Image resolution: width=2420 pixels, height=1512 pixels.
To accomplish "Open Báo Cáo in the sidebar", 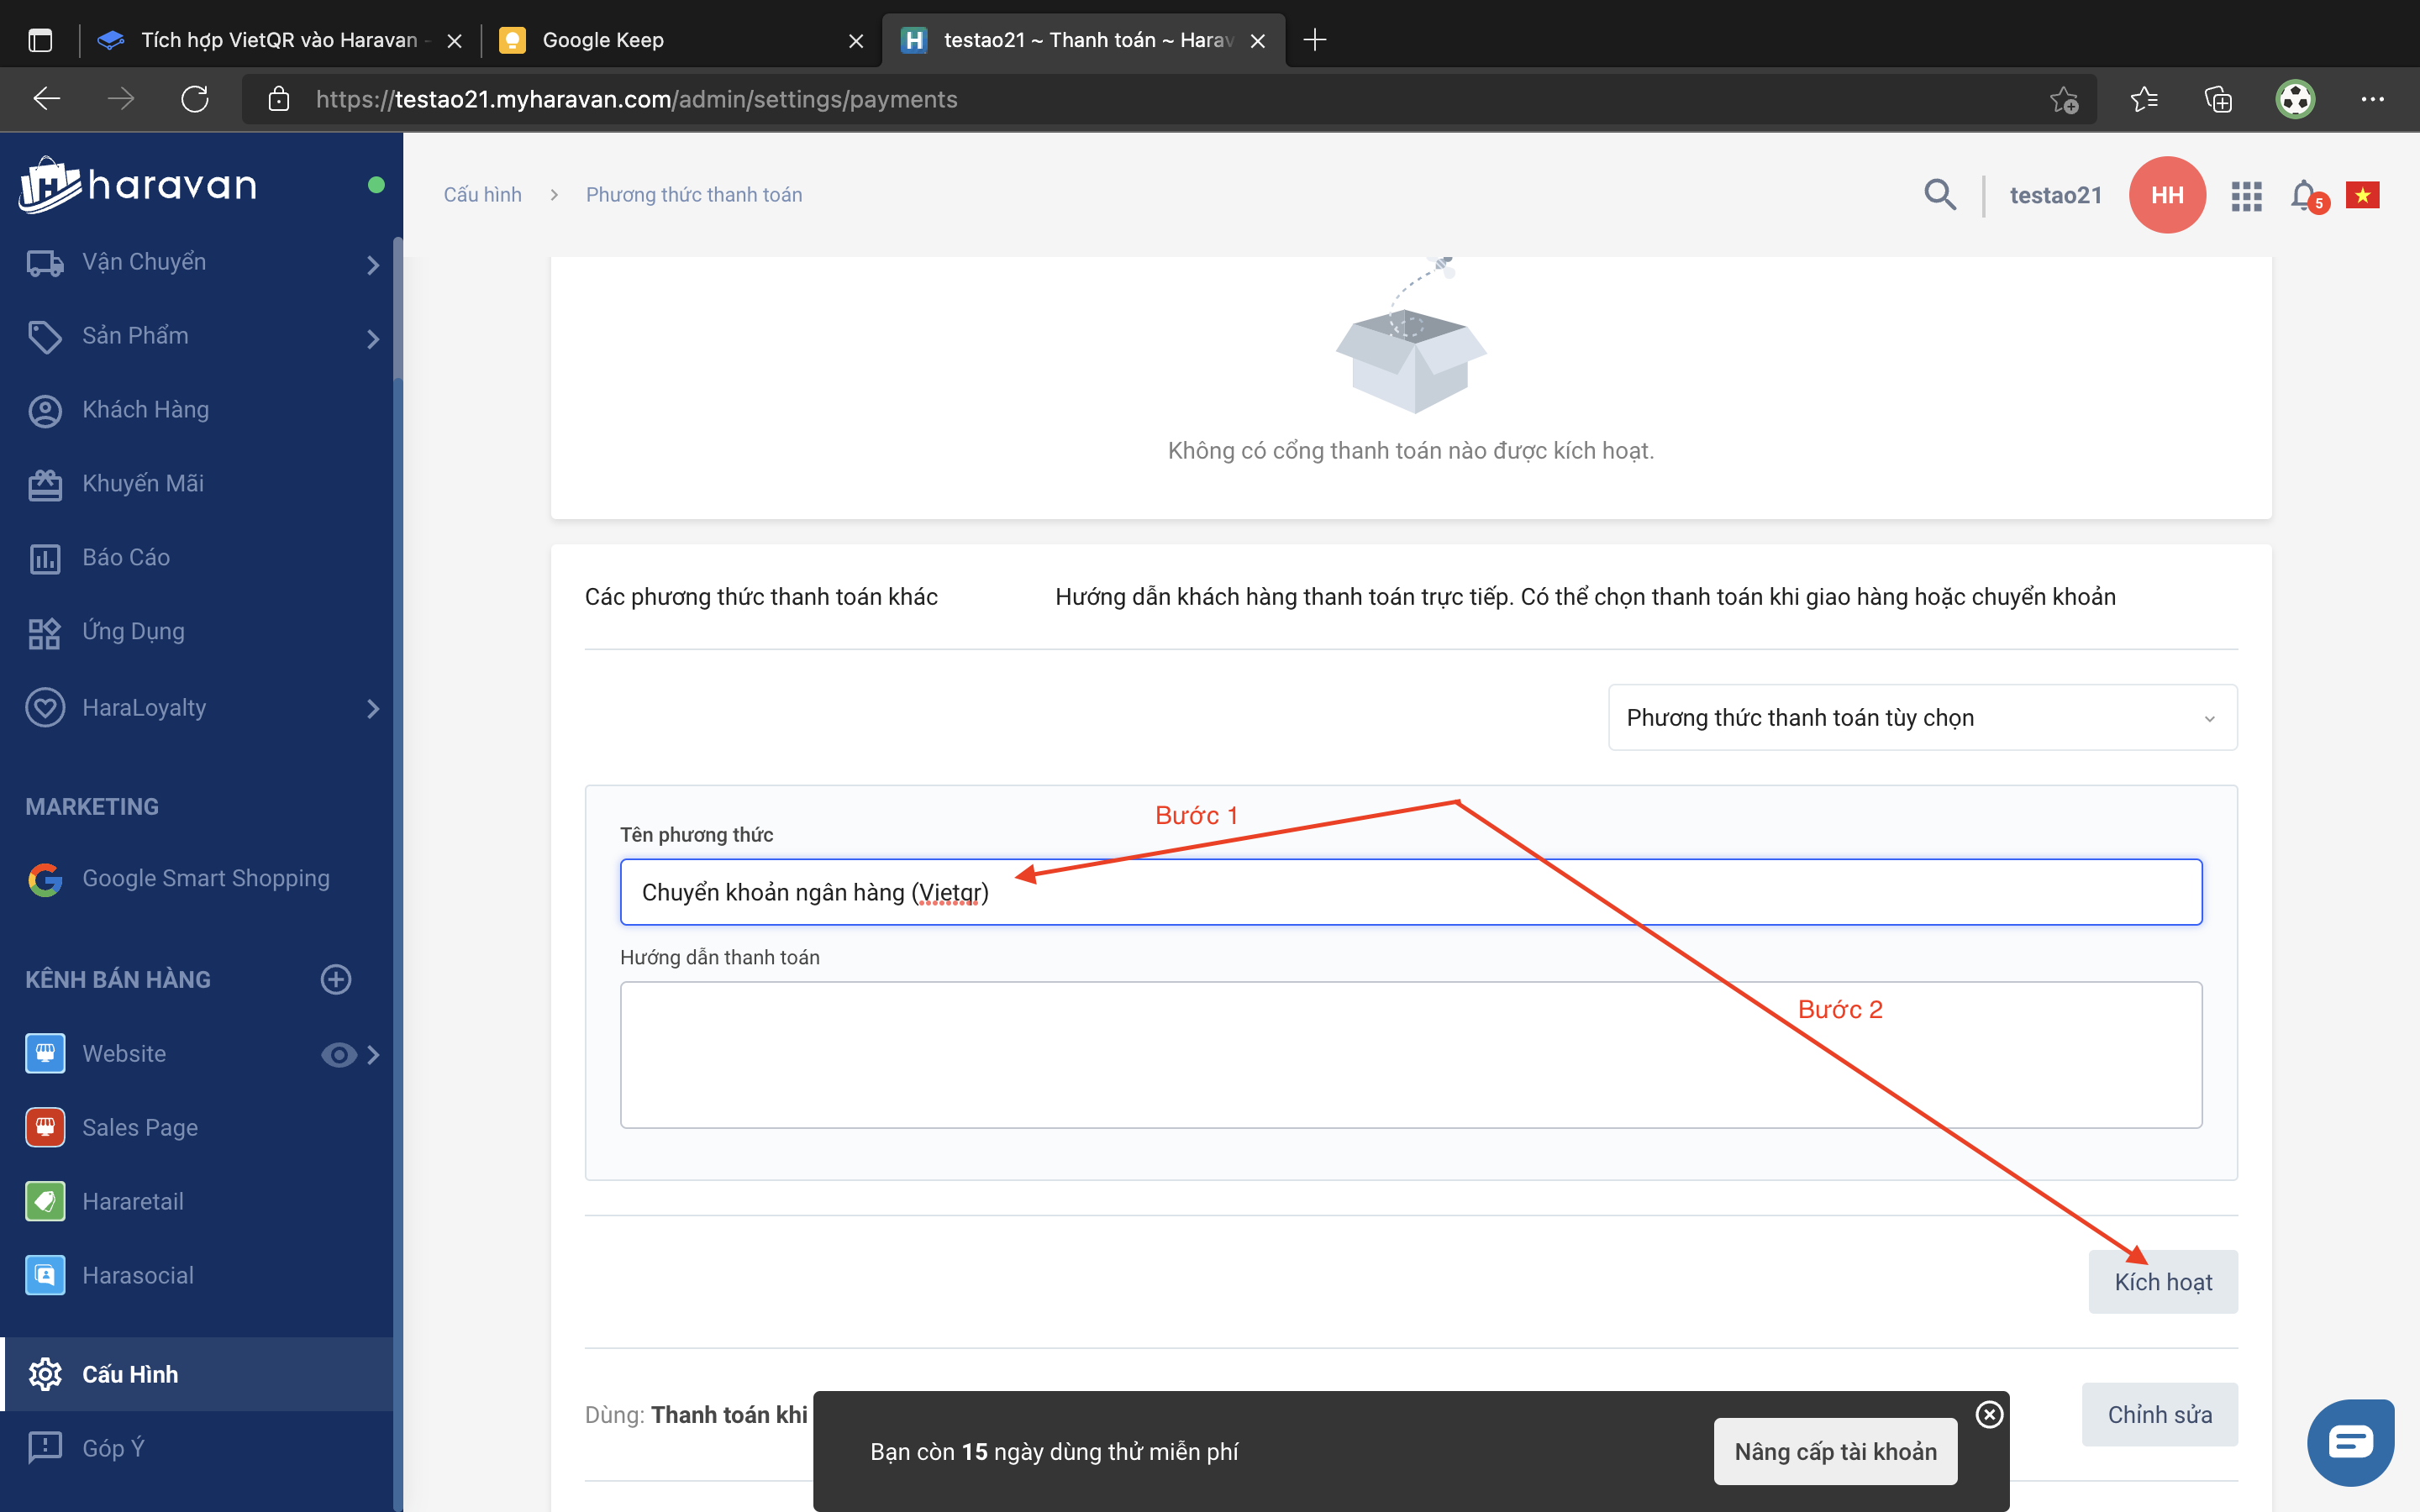I will pos(126,557).
